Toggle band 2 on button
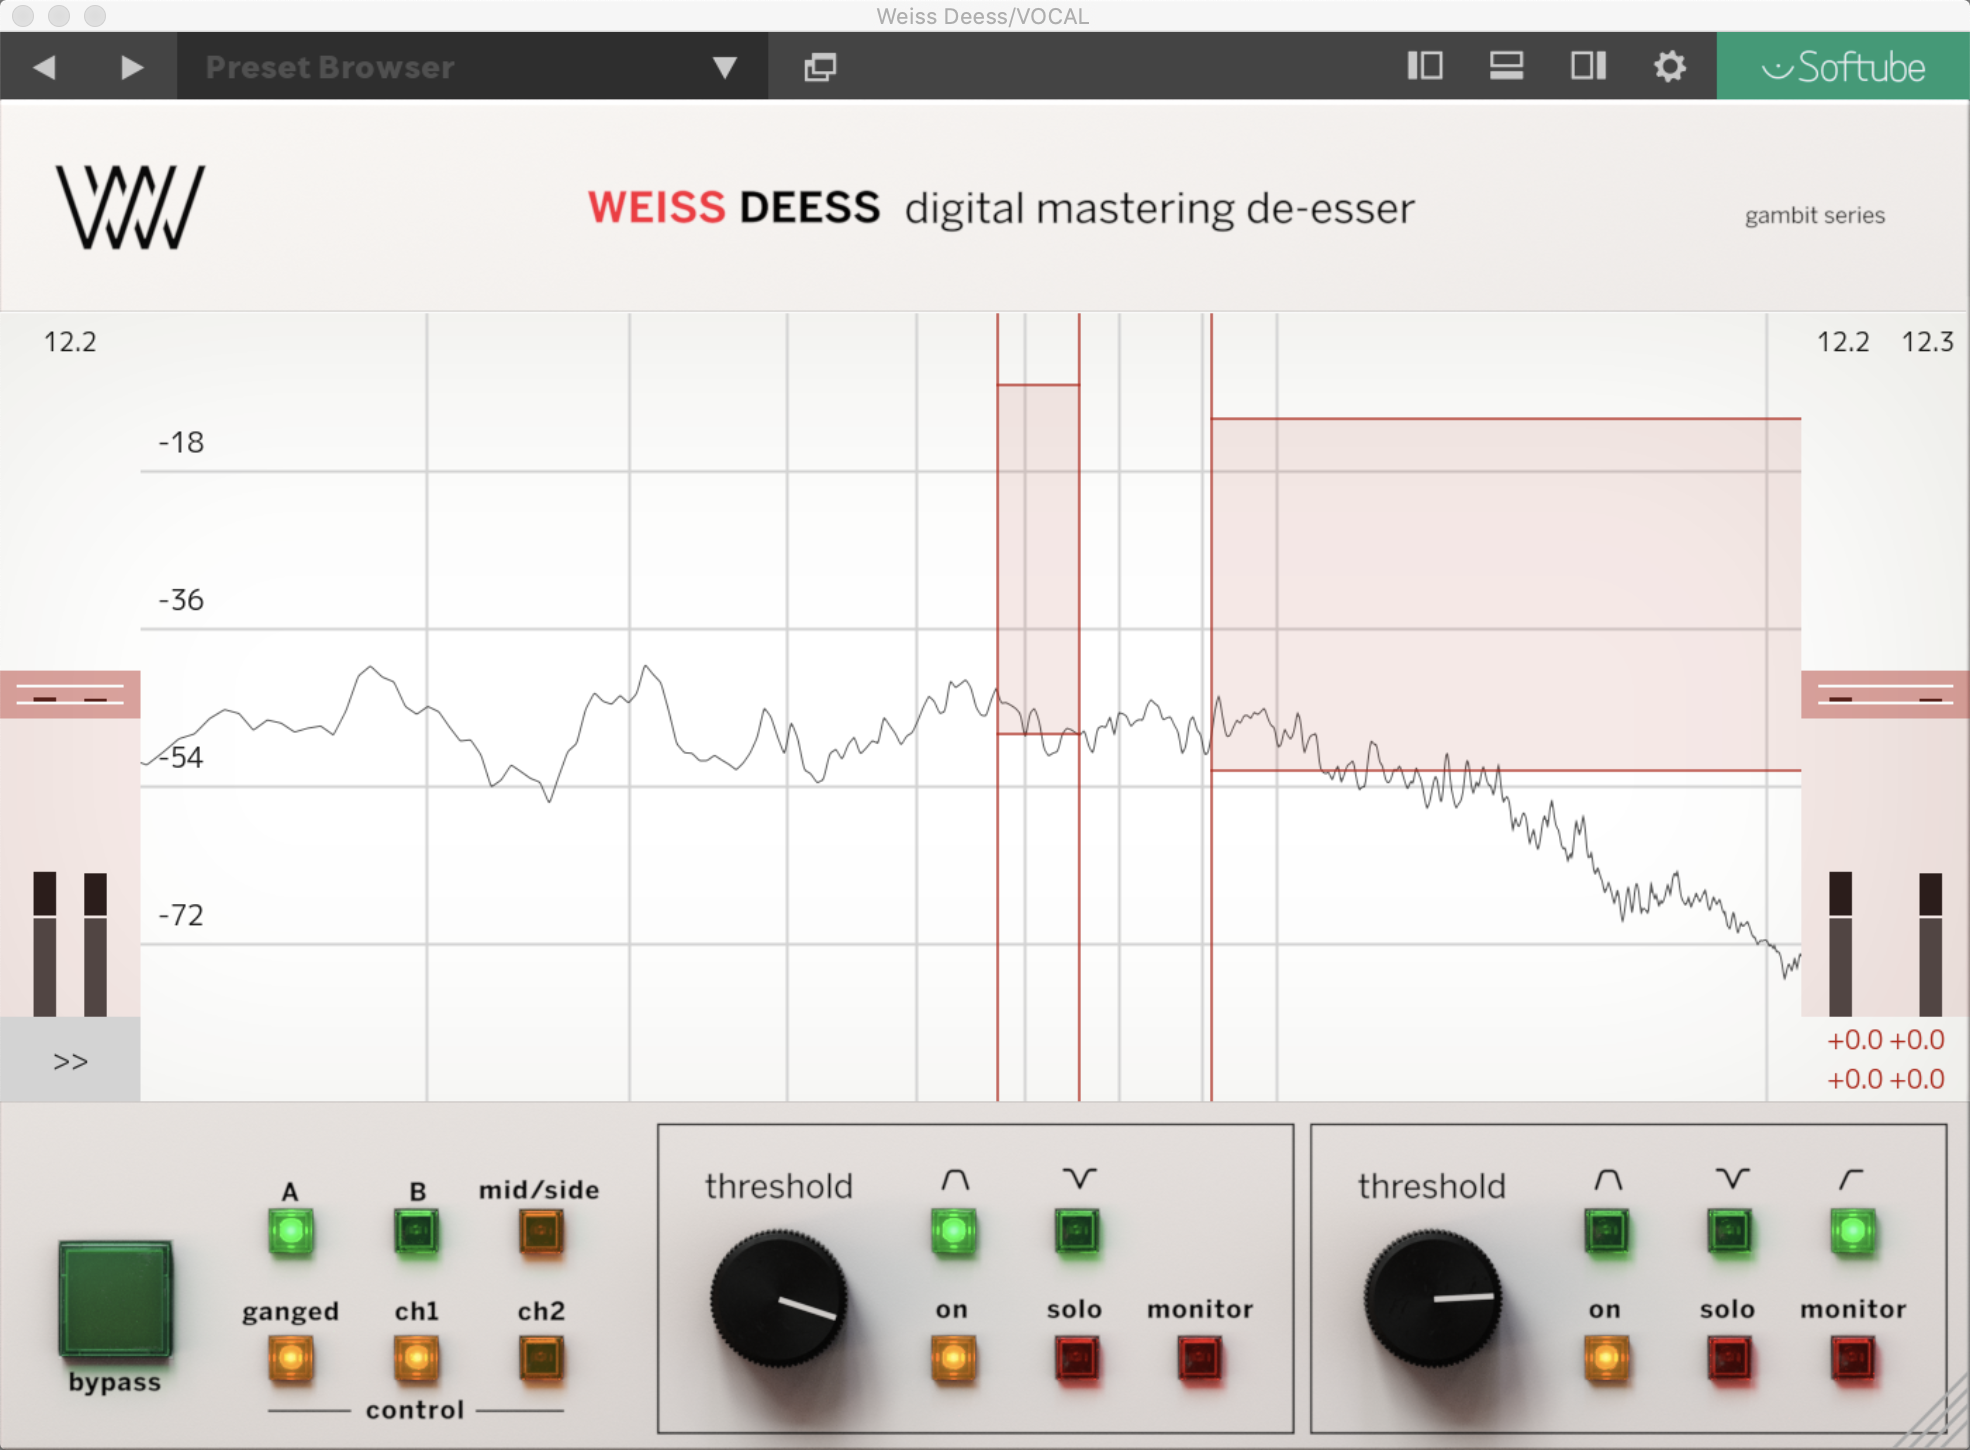The width and height of the screenshot is (1970, 1450). coord(1607,1358)
